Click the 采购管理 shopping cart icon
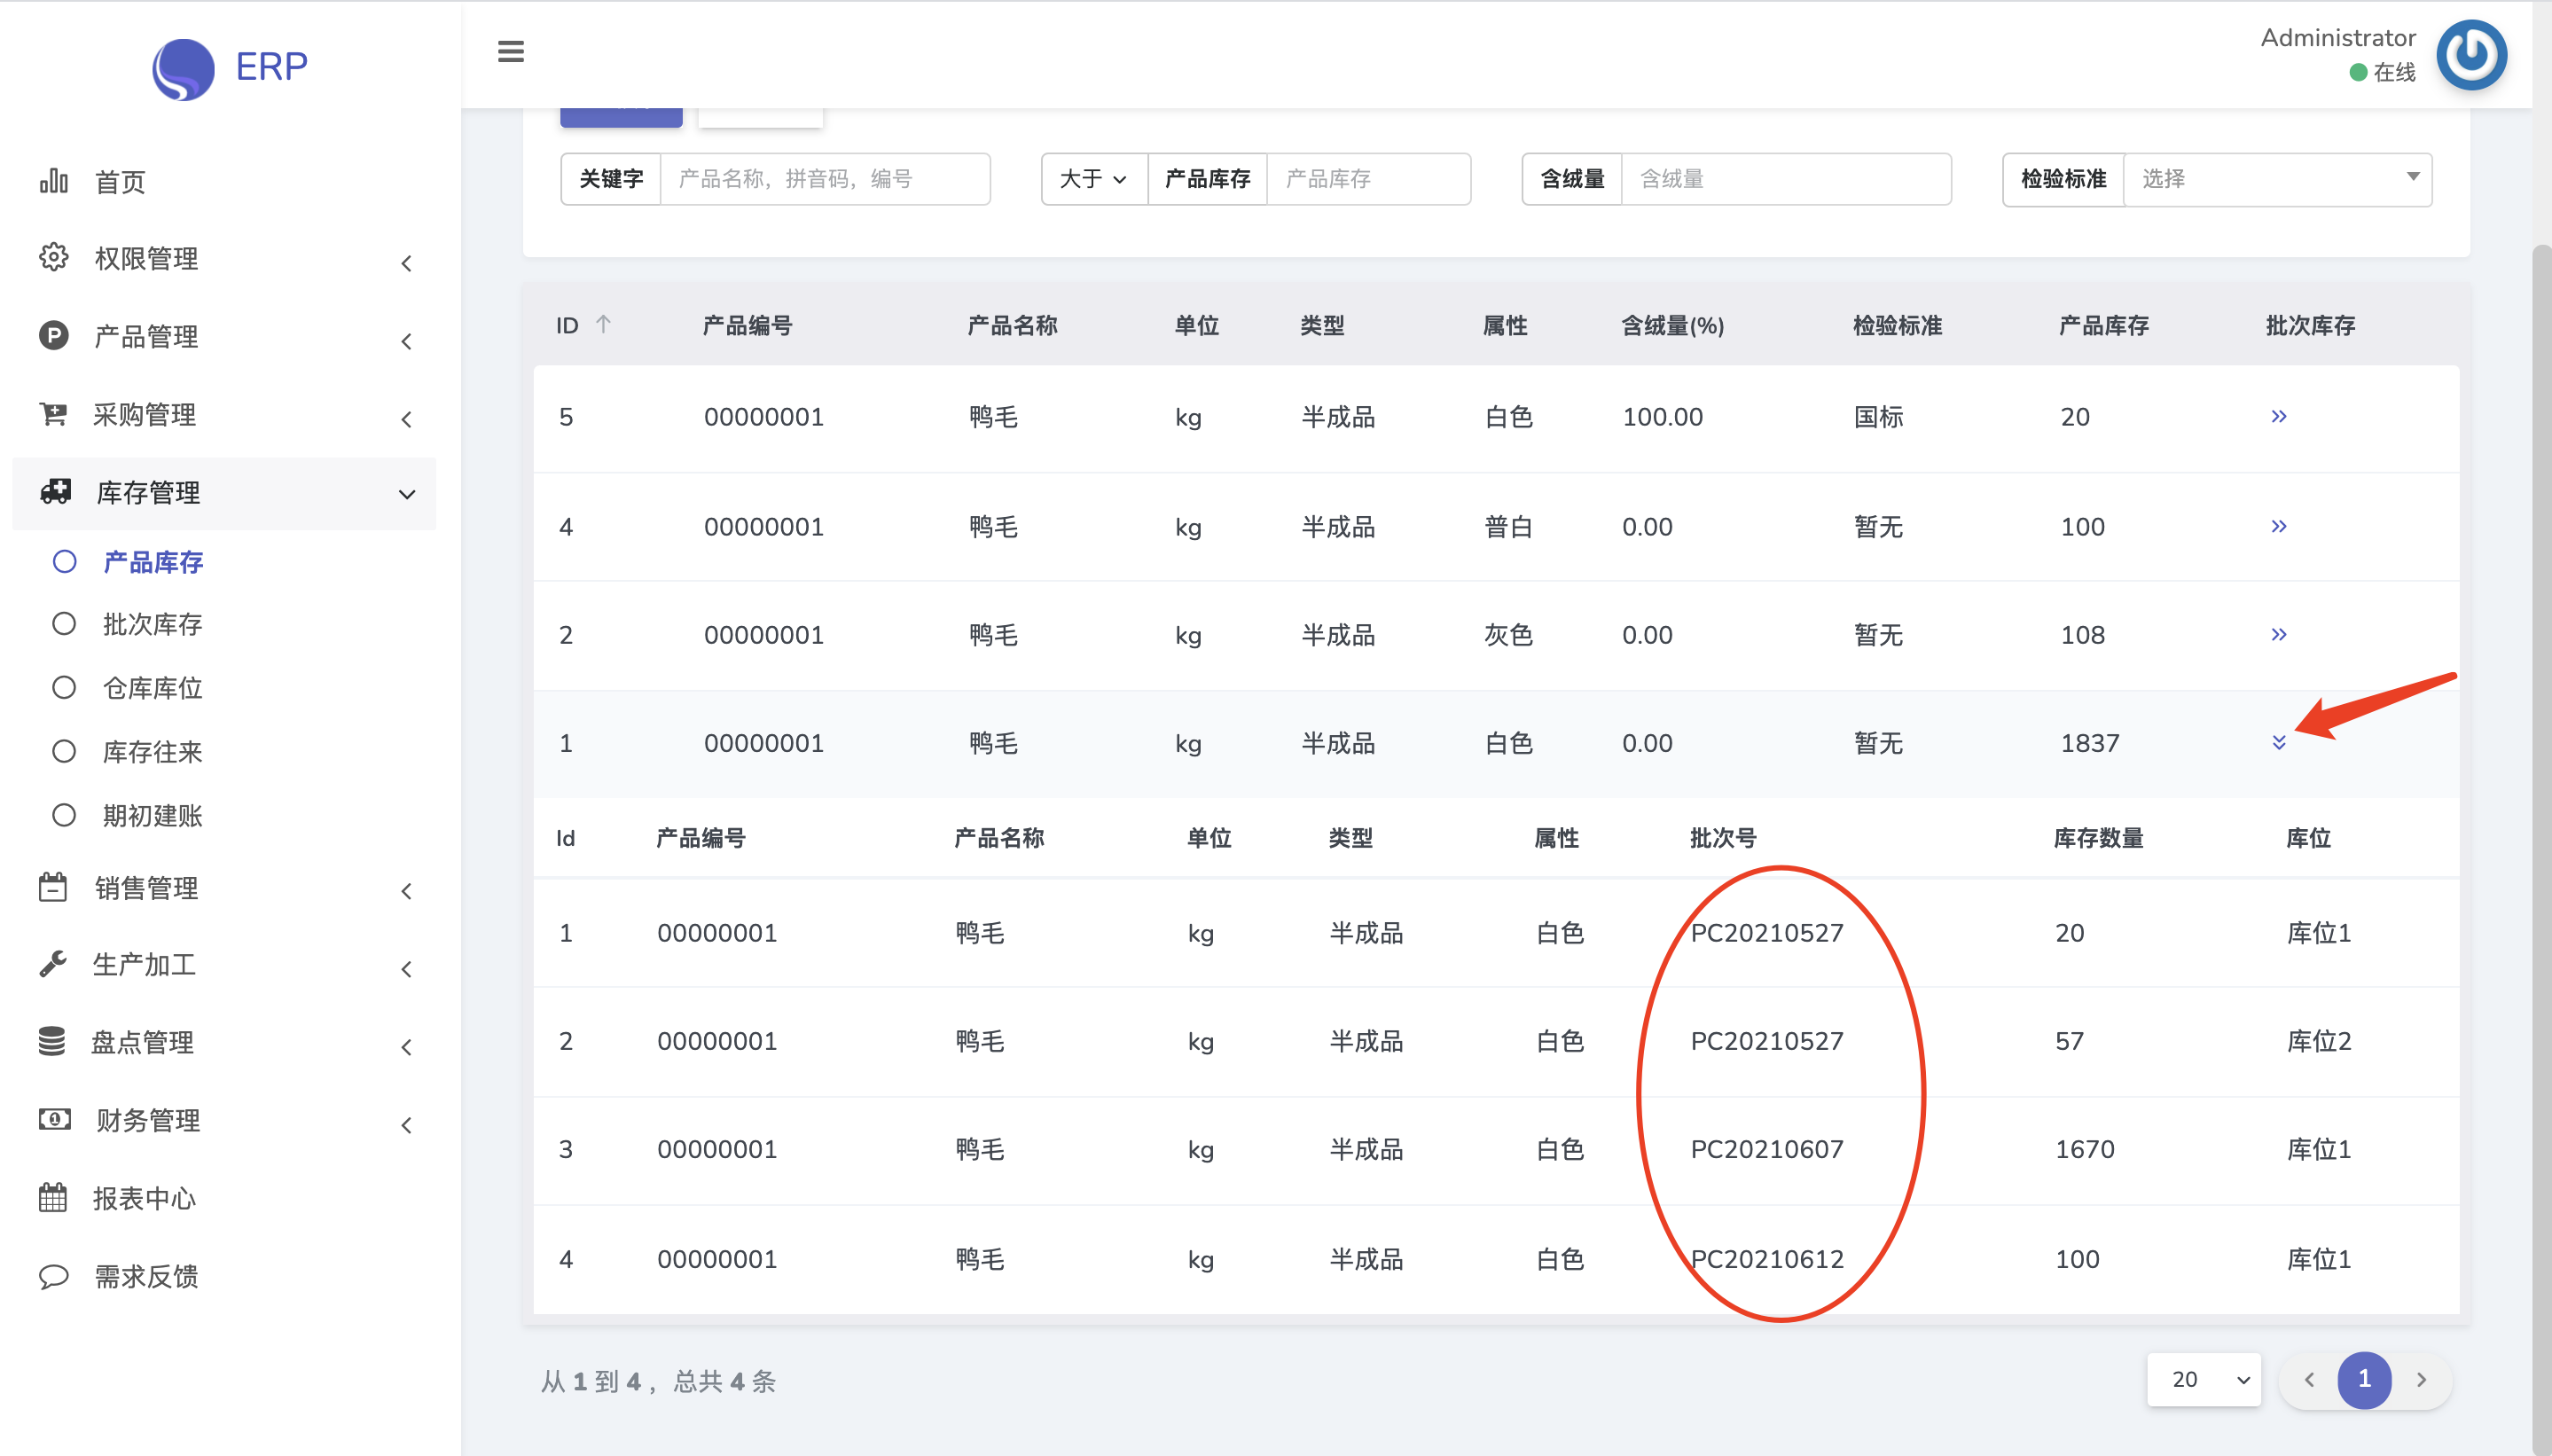Viewport: 2552px width, 1456px height. pos(54,414)
